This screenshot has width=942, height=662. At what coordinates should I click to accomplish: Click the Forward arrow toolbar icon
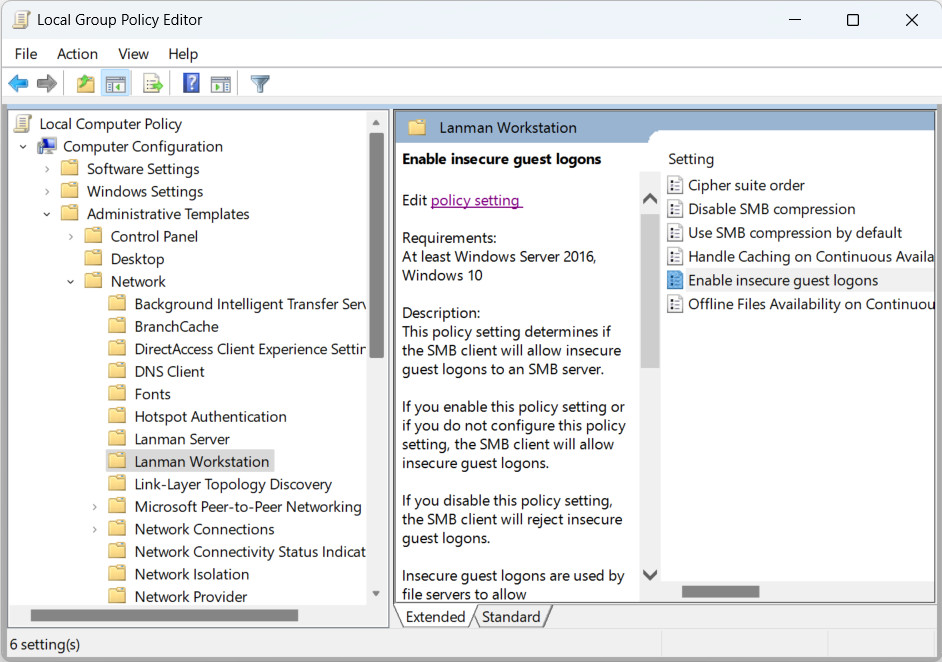[47, 84]
